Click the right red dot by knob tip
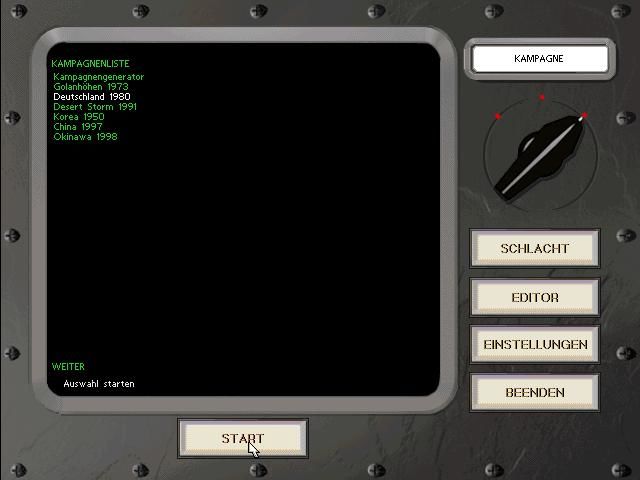Viewport: 640px width, 480px height. tap(584, 116)
